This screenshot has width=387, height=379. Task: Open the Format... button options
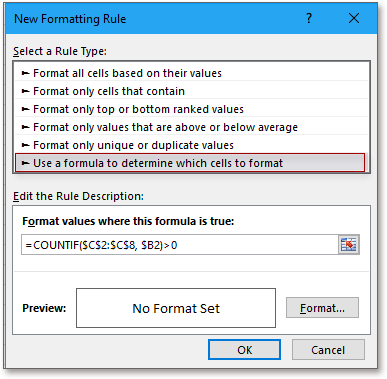322,308
